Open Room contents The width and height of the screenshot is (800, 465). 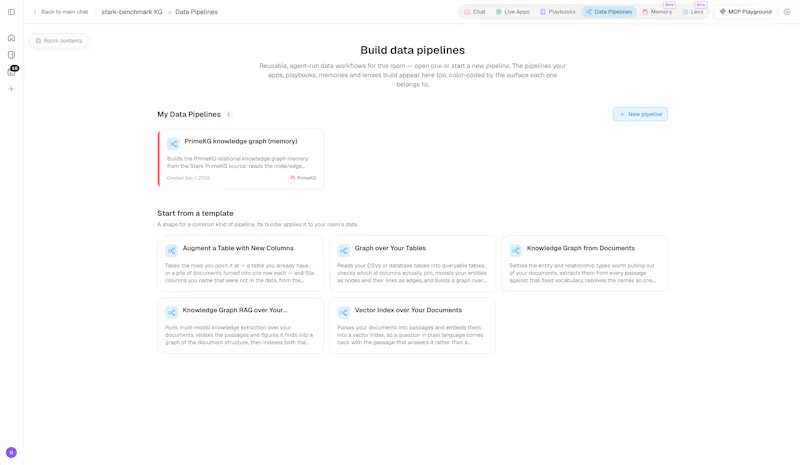point(59,41)
